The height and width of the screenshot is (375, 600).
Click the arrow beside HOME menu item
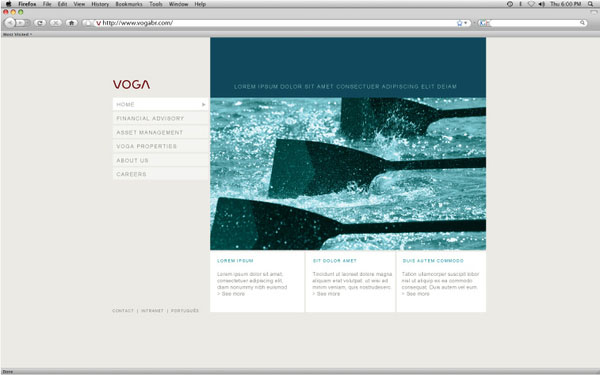pos(204,104)
